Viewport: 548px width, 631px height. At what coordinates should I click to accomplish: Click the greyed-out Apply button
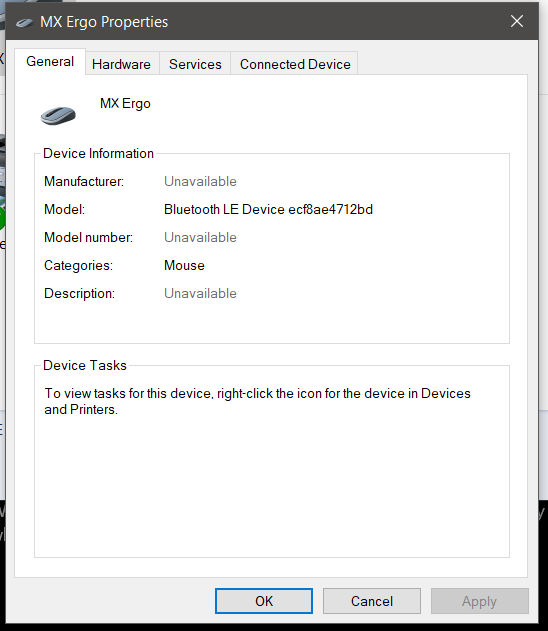click(479, 601)
